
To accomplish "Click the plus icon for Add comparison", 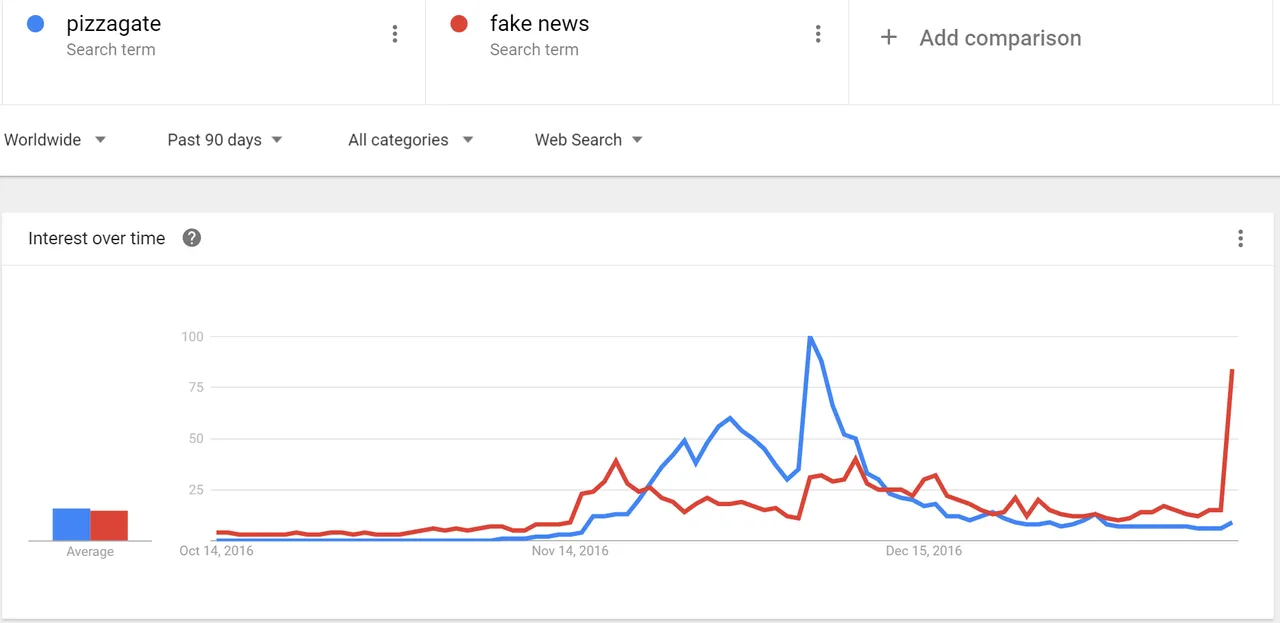I will tap(888, 38).
